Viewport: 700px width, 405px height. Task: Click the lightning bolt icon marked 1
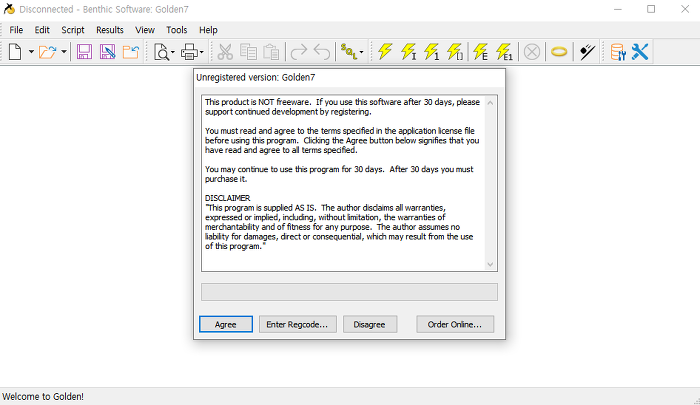(432, 52)
